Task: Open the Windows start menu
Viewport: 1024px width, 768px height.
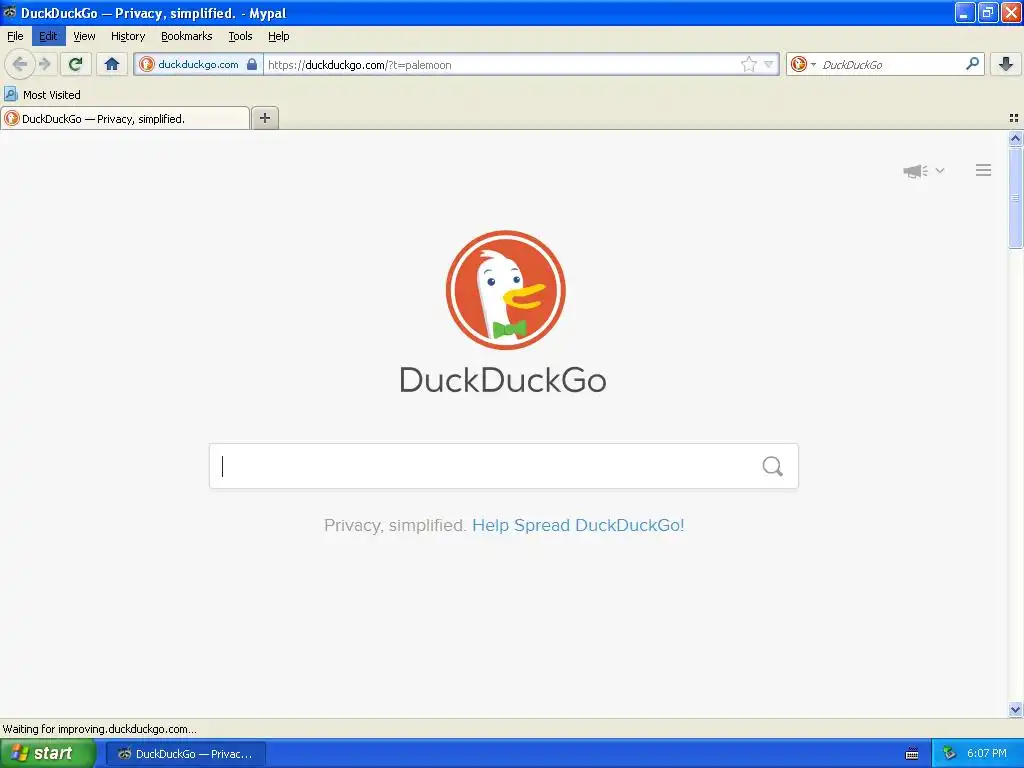Action: [47, 754]
